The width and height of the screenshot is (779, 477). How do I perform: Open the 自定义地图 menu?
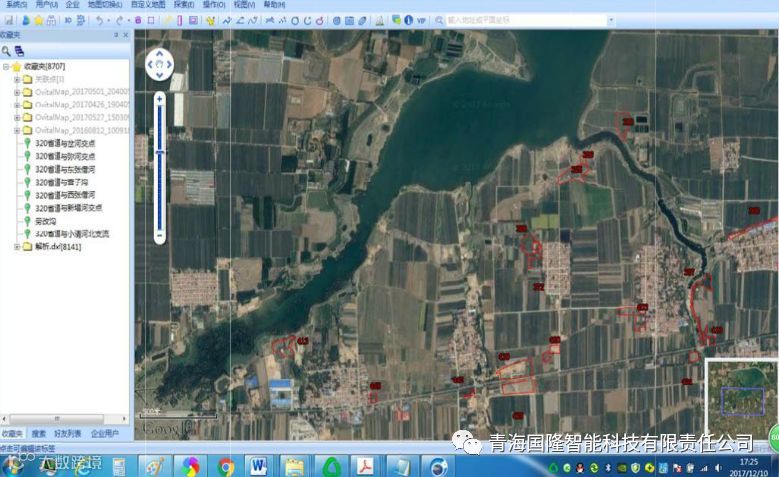[x=148, y=4]
